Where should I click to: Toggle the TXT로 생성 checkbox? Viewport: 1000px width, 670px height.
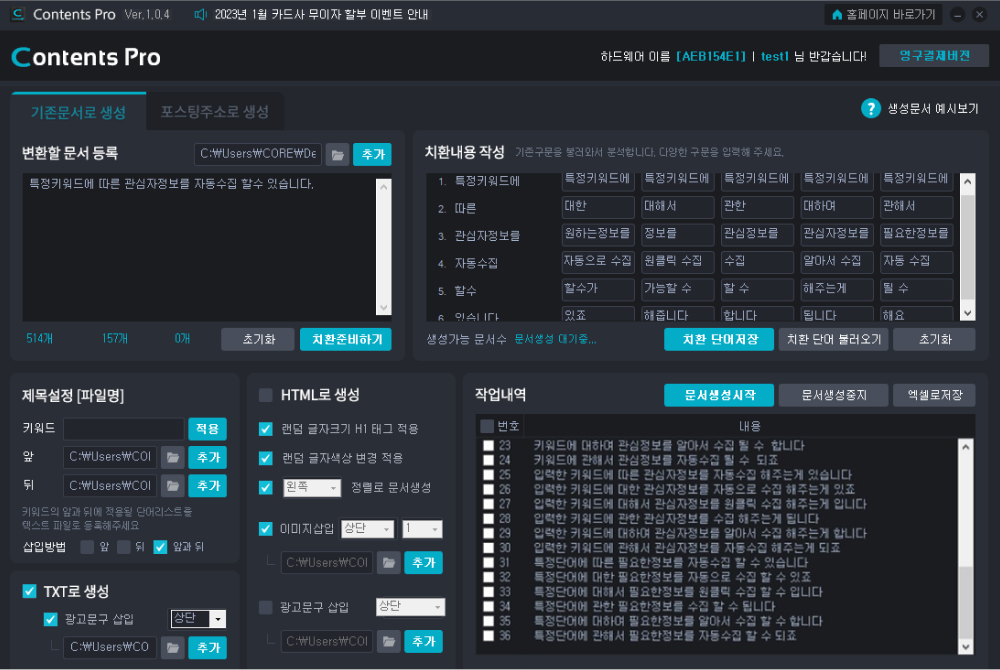[x=29, y=591]
